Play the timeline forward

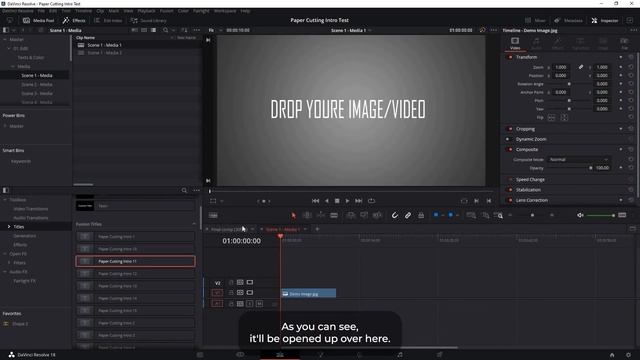(x=347, y=201)
